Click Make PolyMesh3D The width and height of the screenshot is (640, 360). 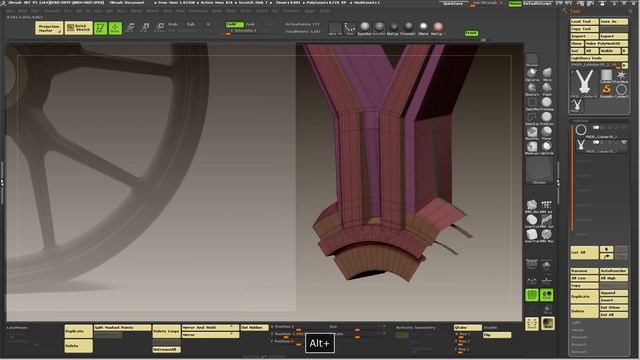pyautogui.click(x=606, y=44)
